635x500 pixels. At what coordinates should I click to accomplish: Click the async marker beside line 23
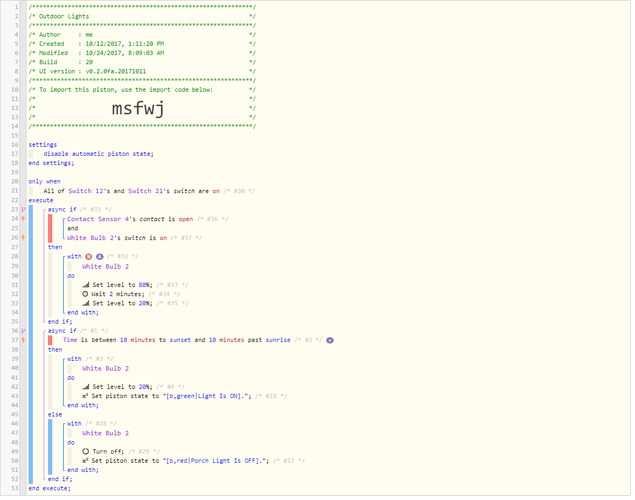pyautogui.click(x=23, y=209)
